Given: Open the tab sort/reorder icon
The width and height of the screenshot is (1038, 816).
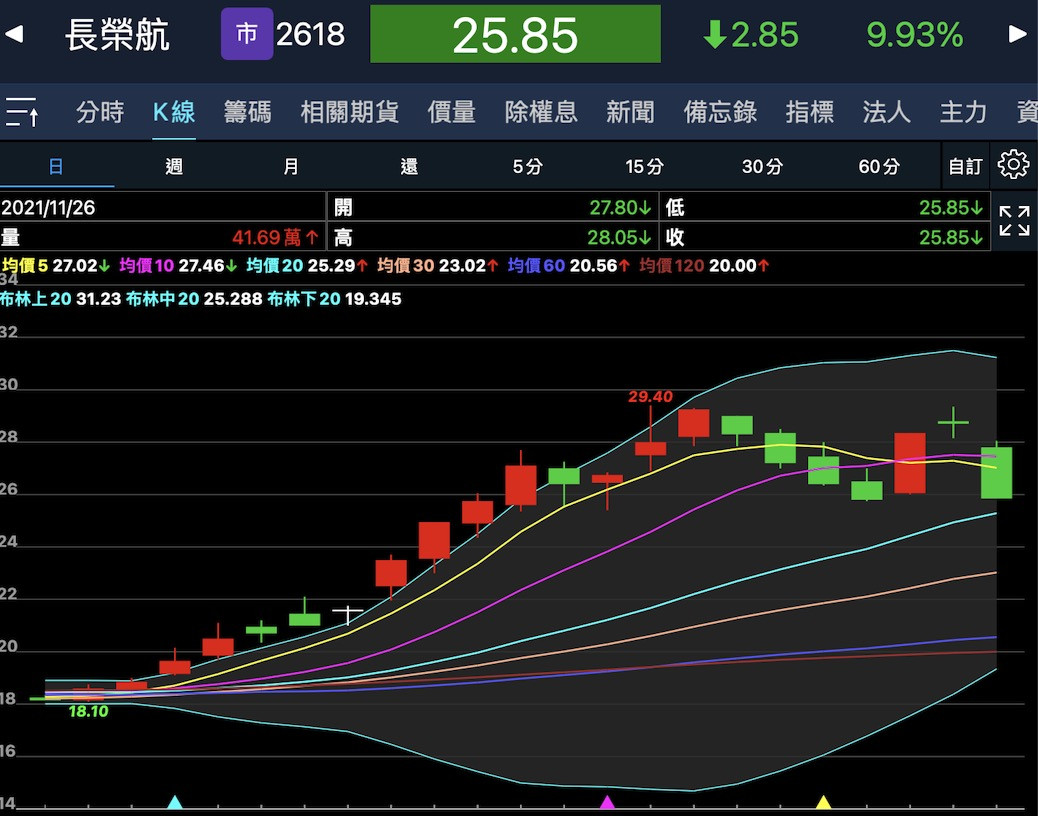Looking at the screenshot, I should point(22,112).
